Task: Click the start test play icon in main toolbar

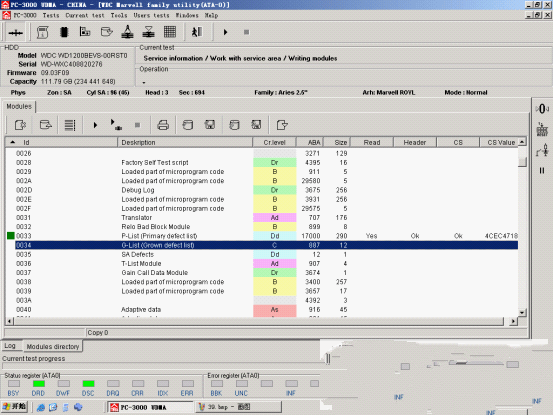Action: coord(225,32)
